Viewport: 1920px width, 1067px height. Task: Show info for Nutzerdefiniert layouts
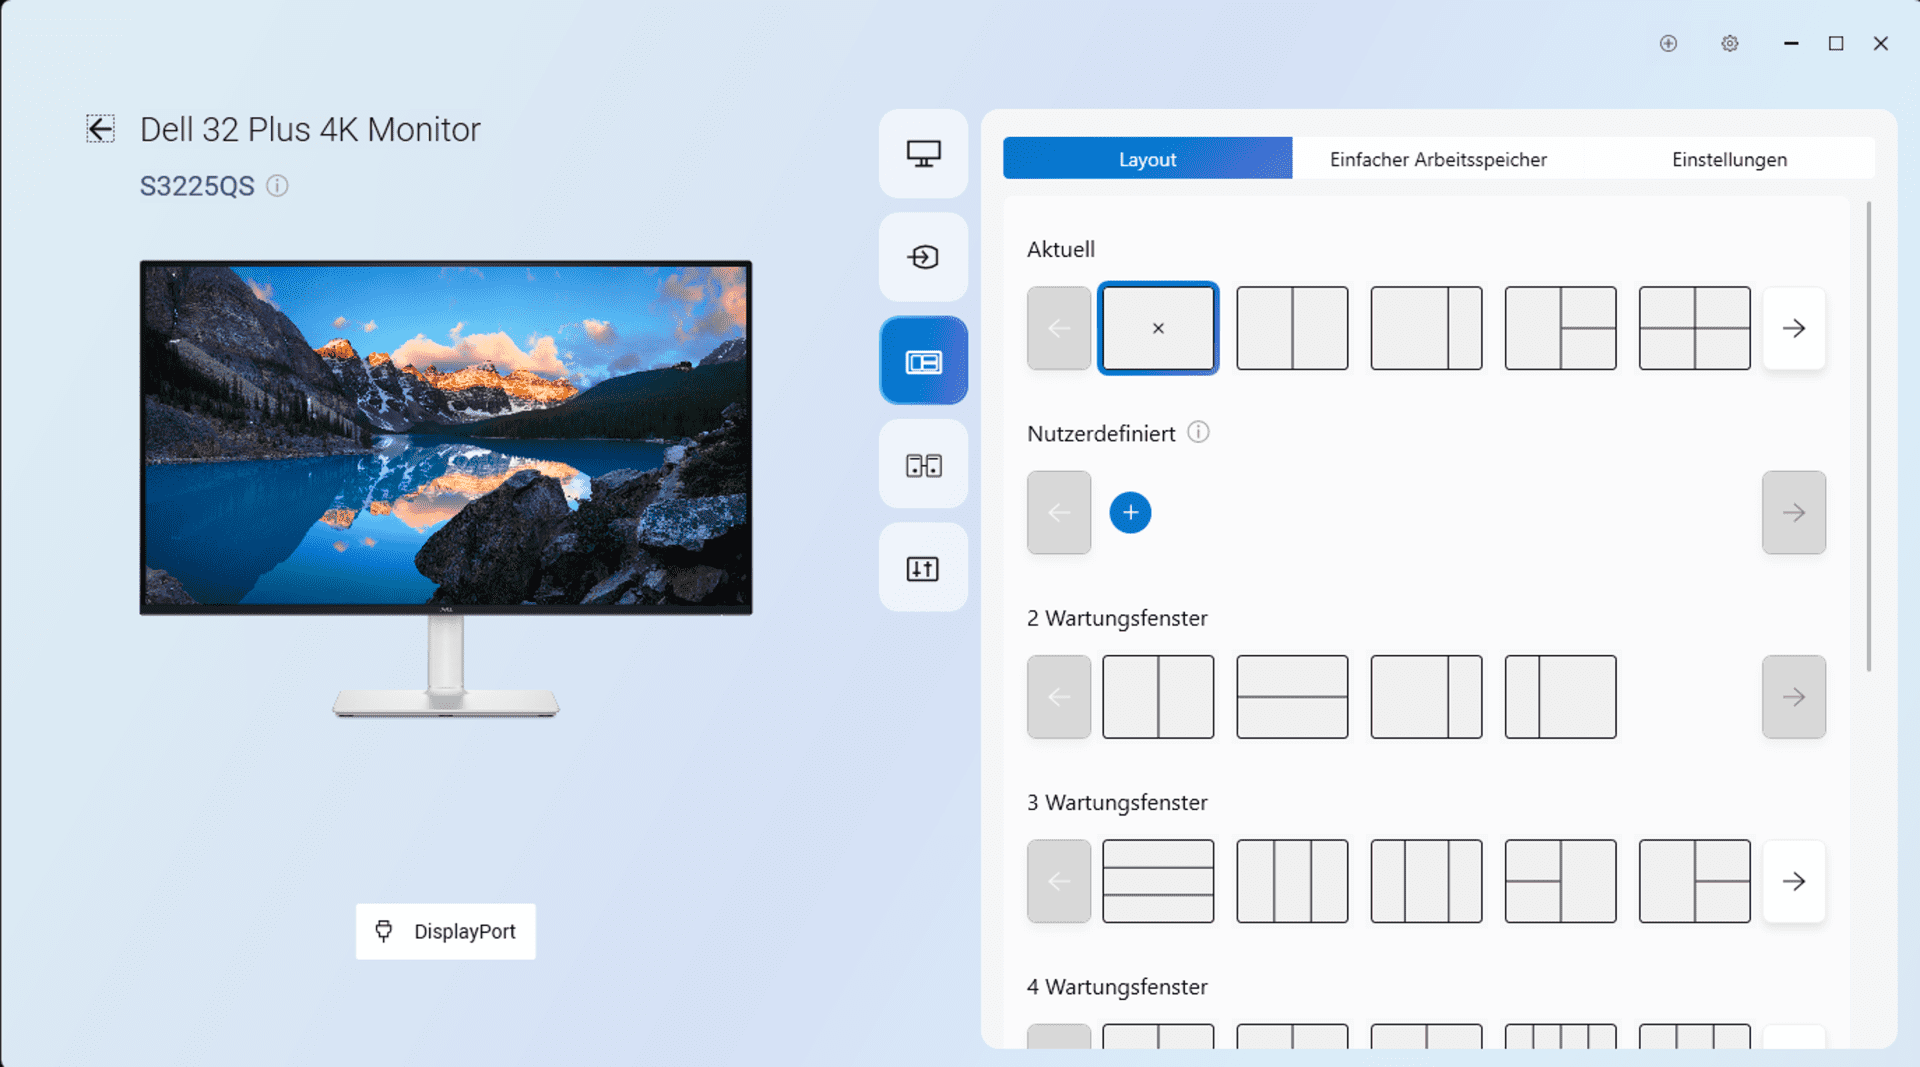(1198, 432)
